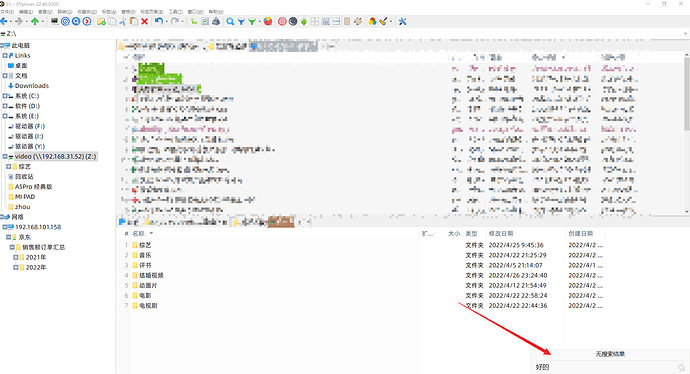Viewport: 690px width, 374px height.
Task: Expand the 2021年 folder node
Action: [x=16, y=257]
